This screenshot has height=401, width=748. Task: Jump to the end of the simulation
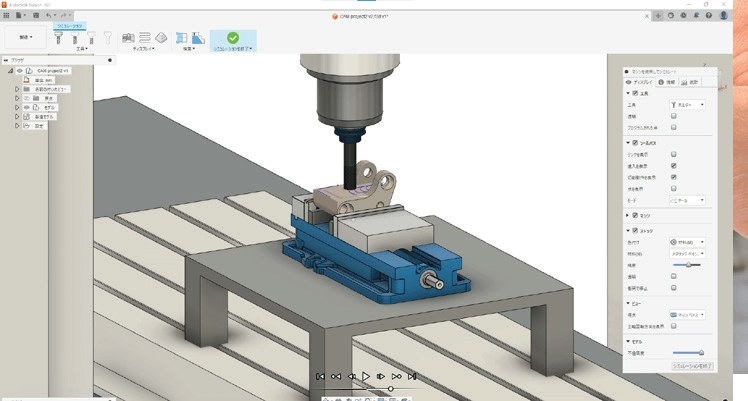tap(411, 376)
